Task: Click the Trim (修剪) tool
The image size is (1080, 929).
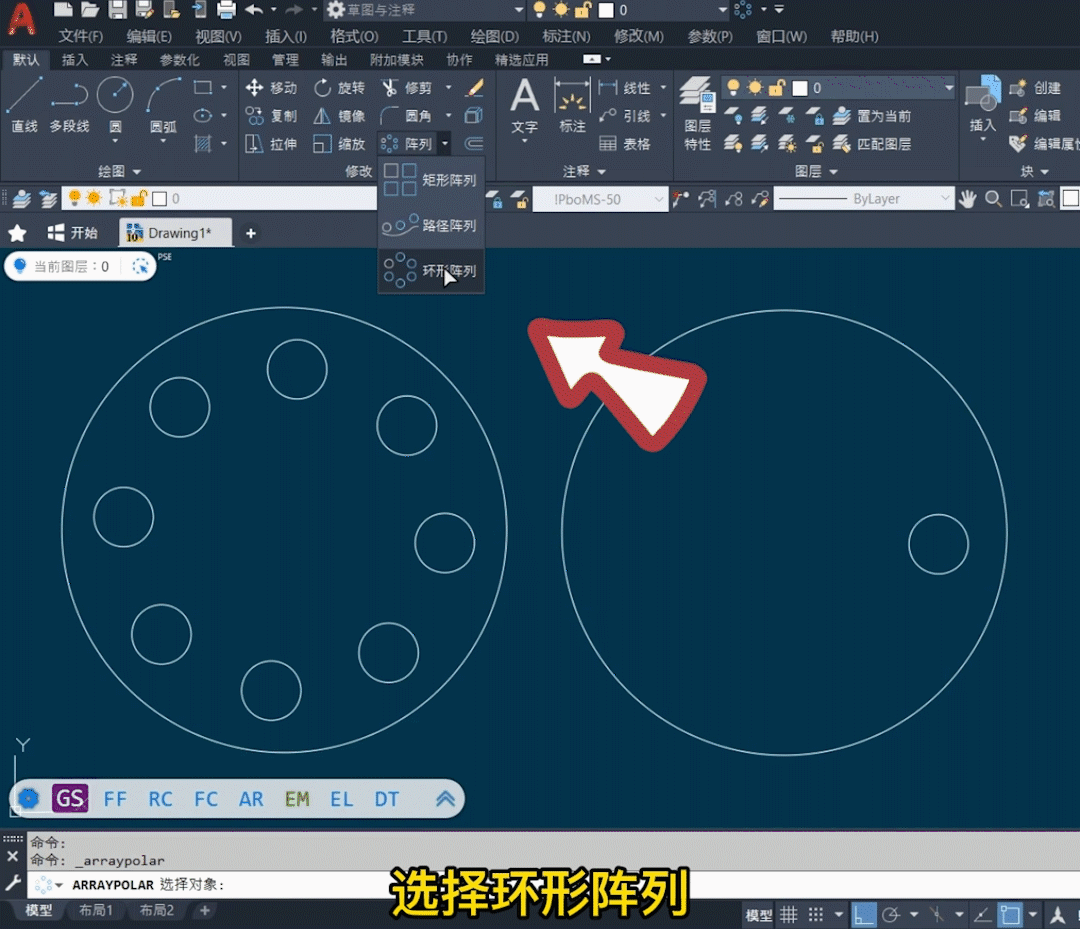Action: coord(406,87)
